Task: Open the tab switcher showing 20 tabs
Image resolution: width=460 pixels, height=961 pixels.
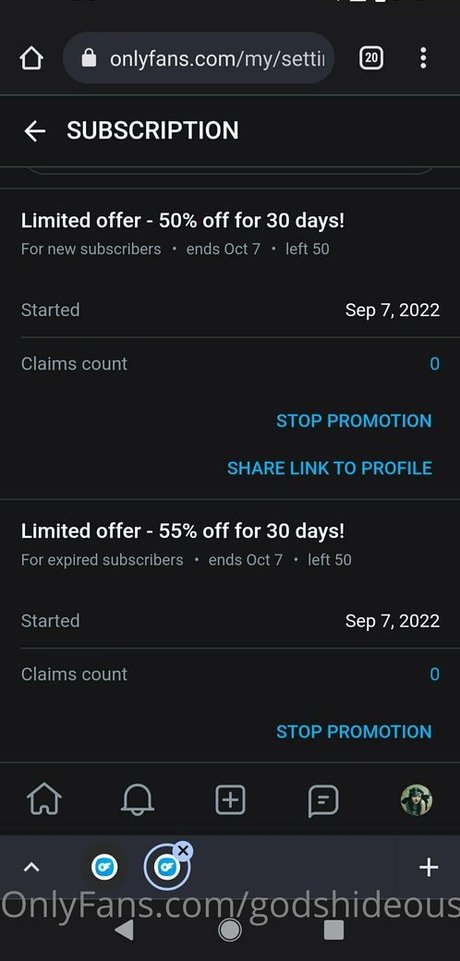Action: tap(371, 59)
